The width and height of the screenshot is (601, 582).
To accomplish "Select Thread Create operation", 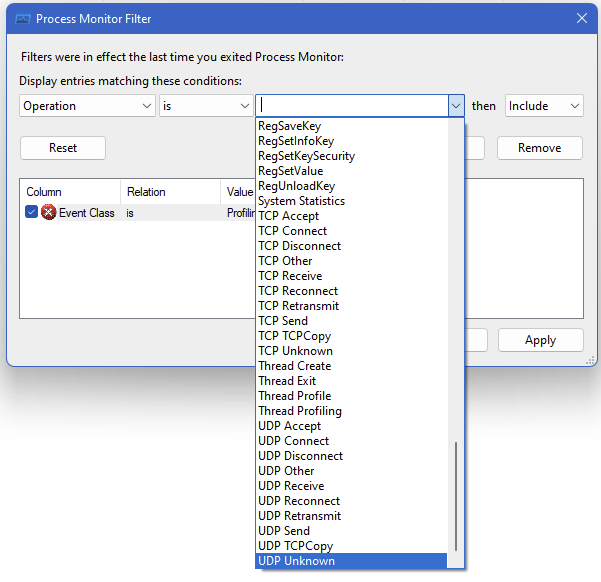I will [351, 365].
